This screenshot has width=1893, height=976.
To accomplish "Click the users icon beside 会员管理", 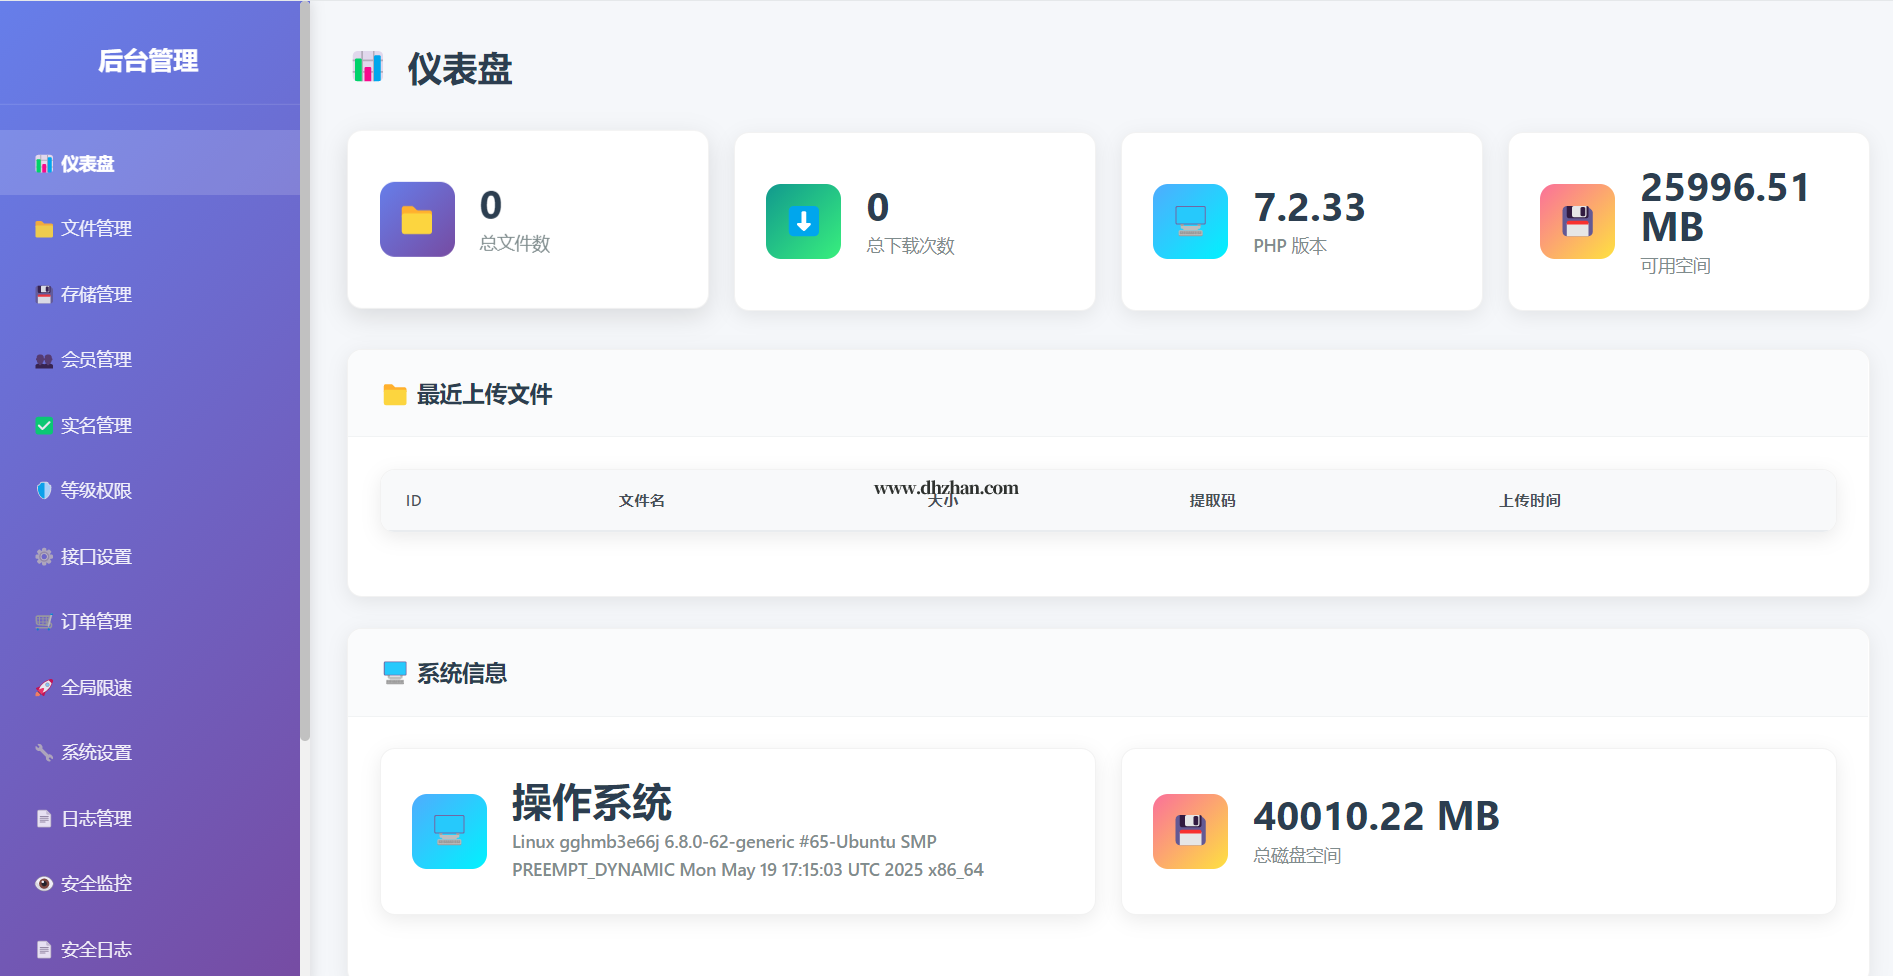I will (x=44, y=360).
